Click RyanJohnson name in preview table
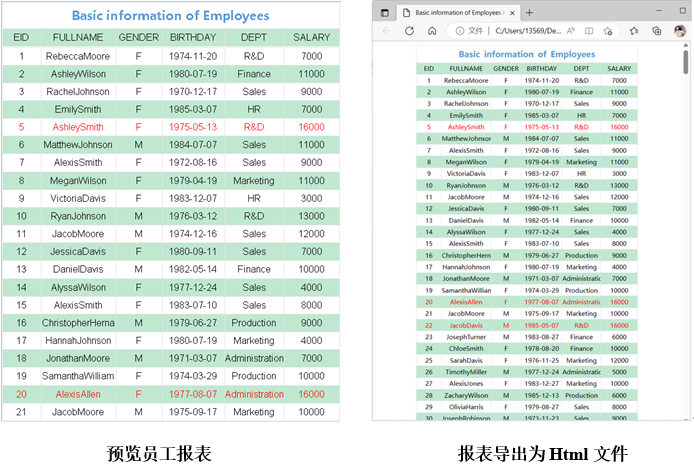 (x=78, y=216)
